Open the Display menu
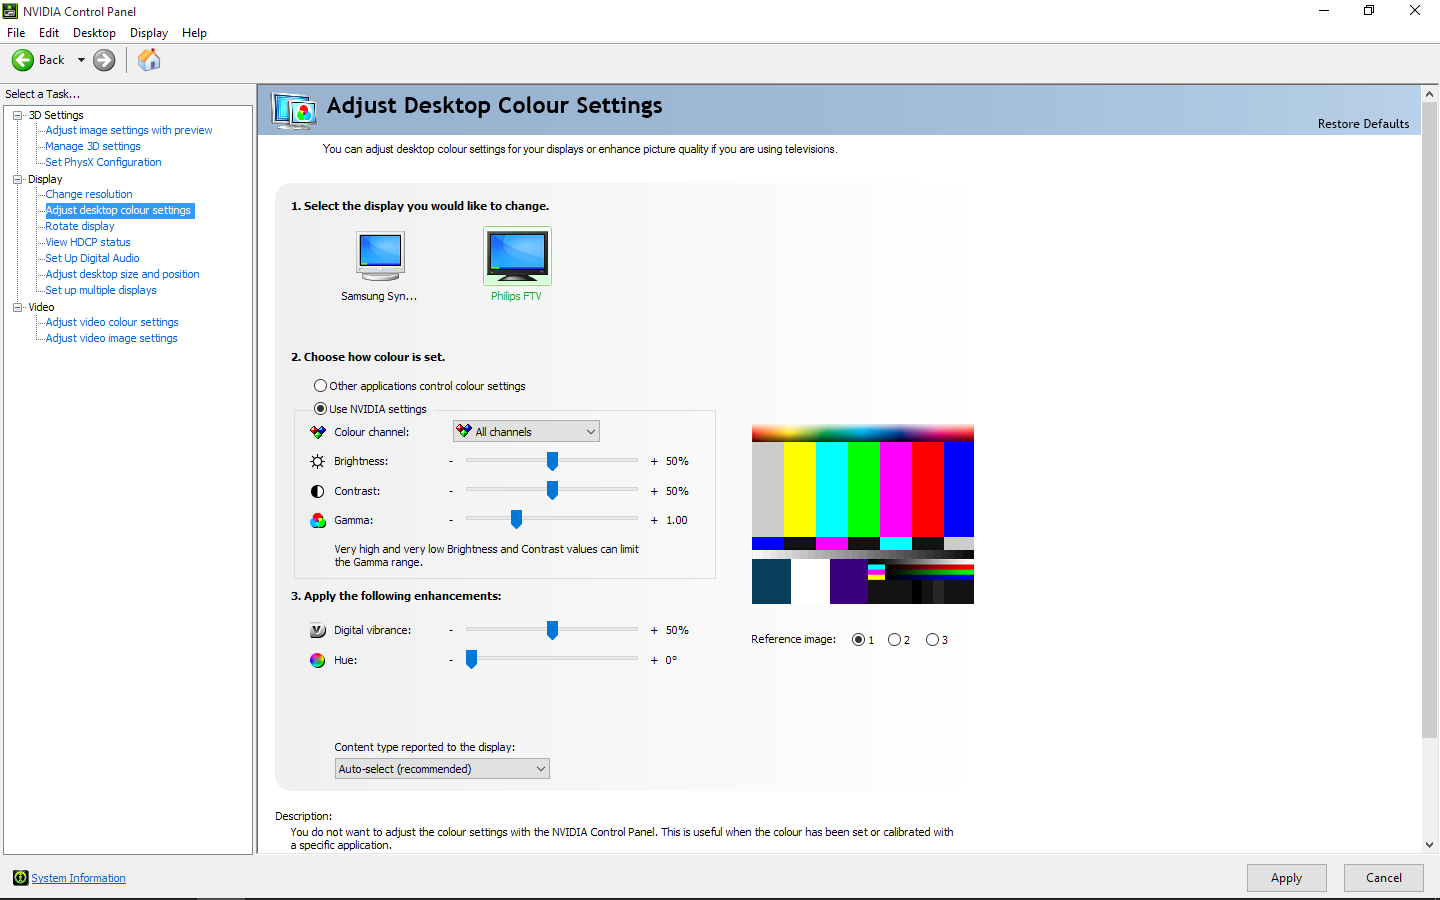This screenshot has width=1440, height=900. pos(149,33)
